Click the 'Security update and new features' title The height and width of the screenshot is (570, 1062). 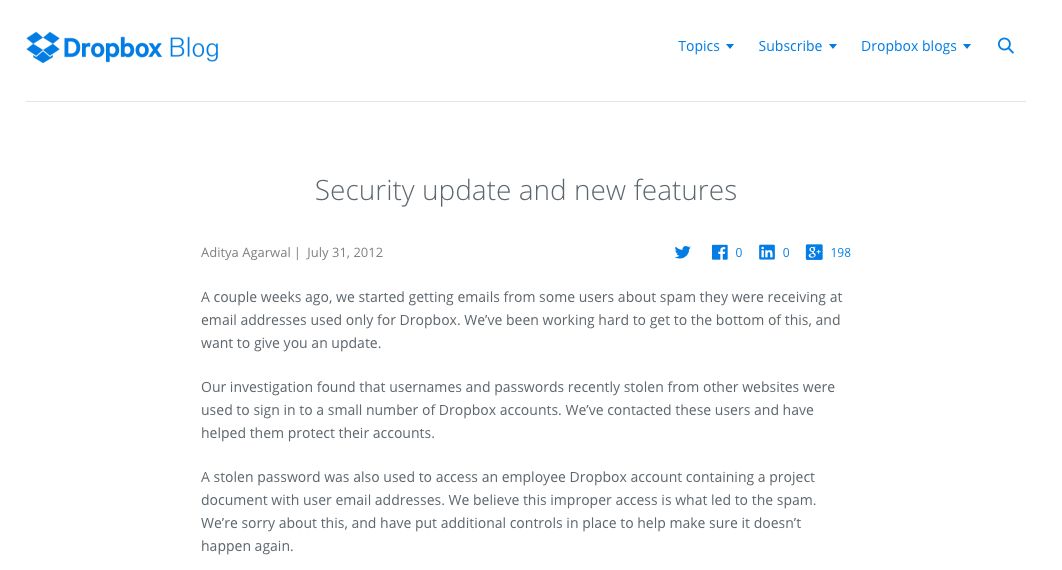click(526, 190)
